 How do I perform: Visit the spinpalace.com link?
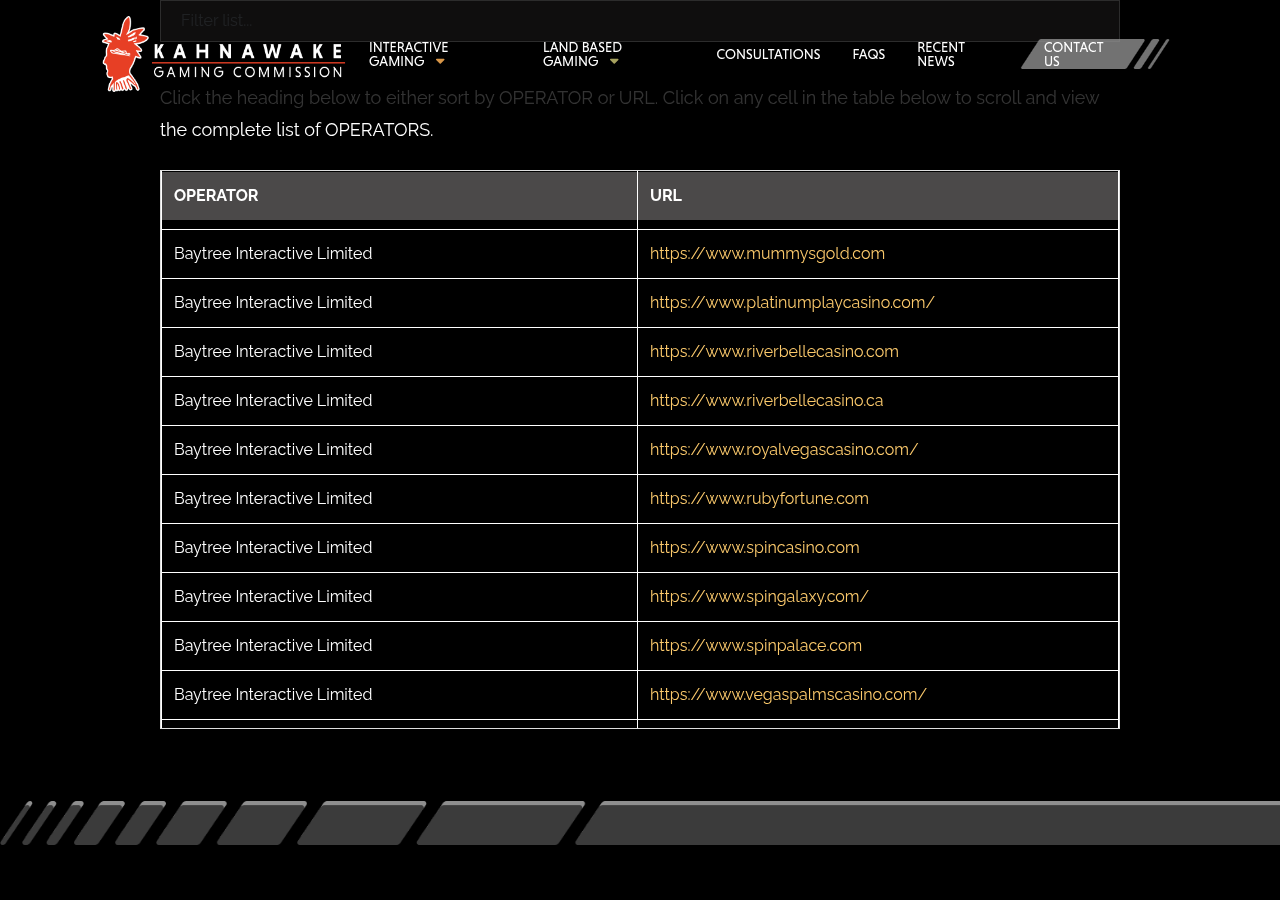coord(756,646)
